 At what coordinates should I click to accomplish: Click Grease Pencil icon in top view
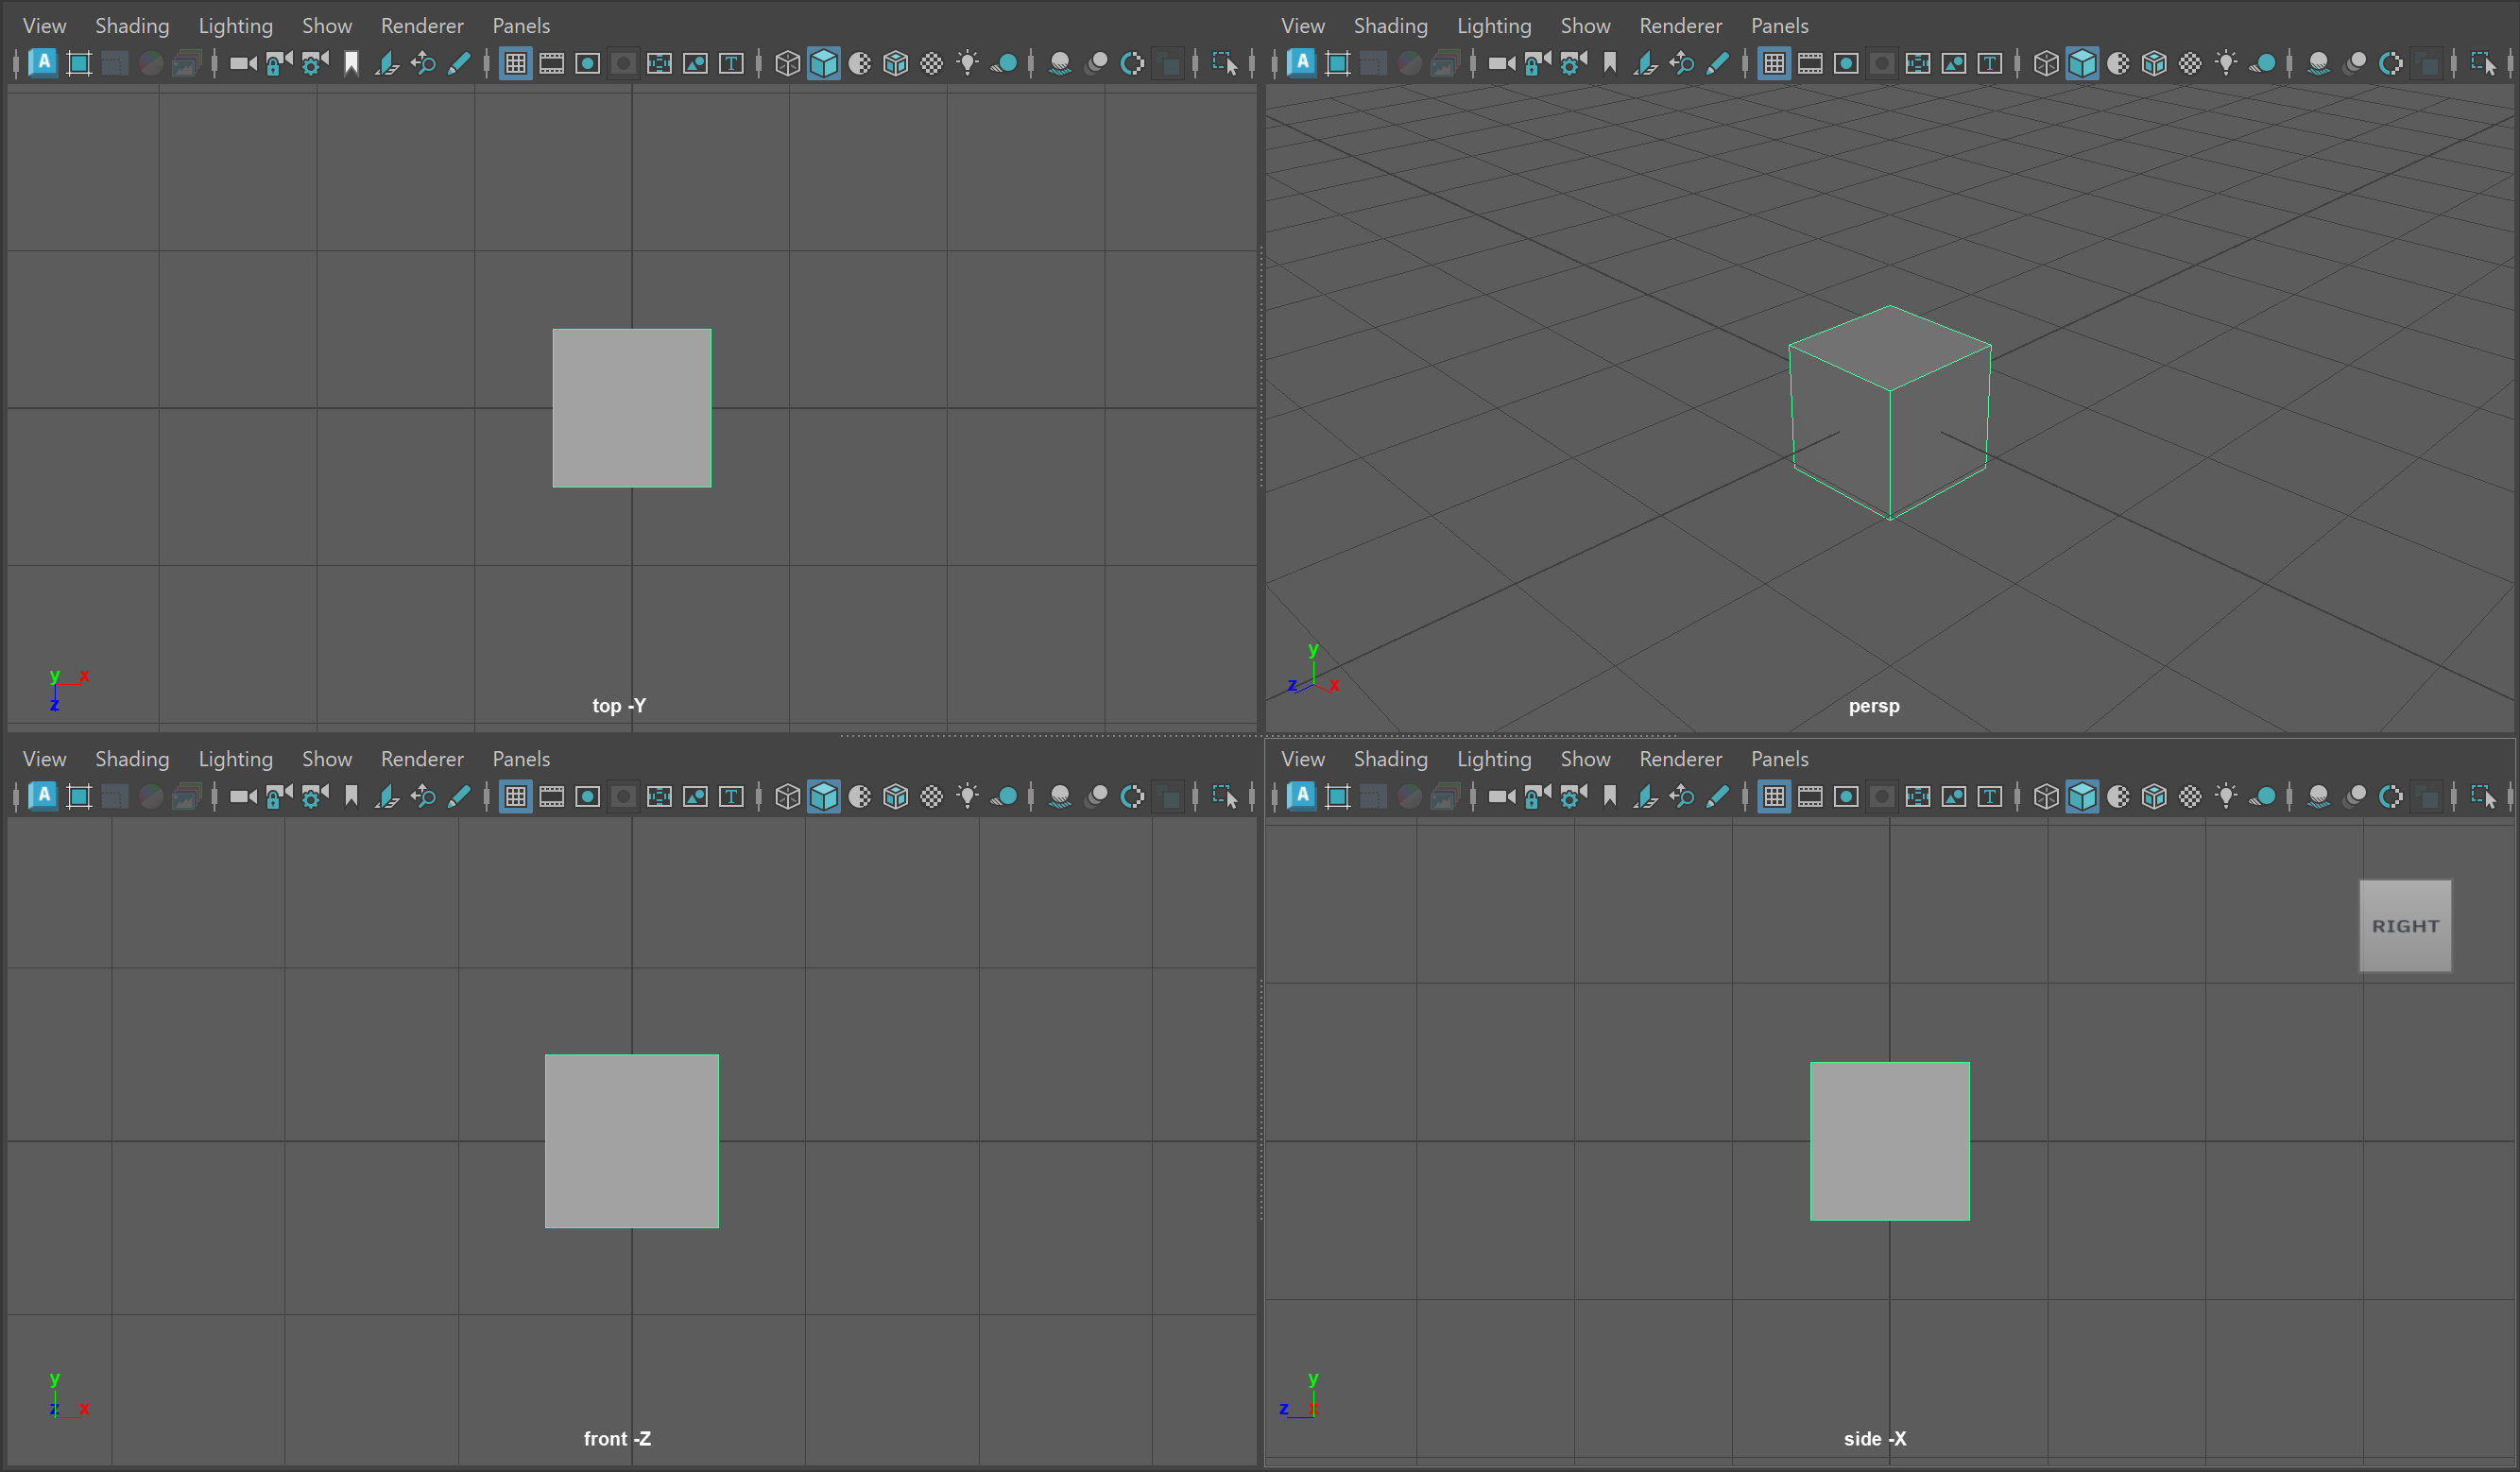coord(459,64)
